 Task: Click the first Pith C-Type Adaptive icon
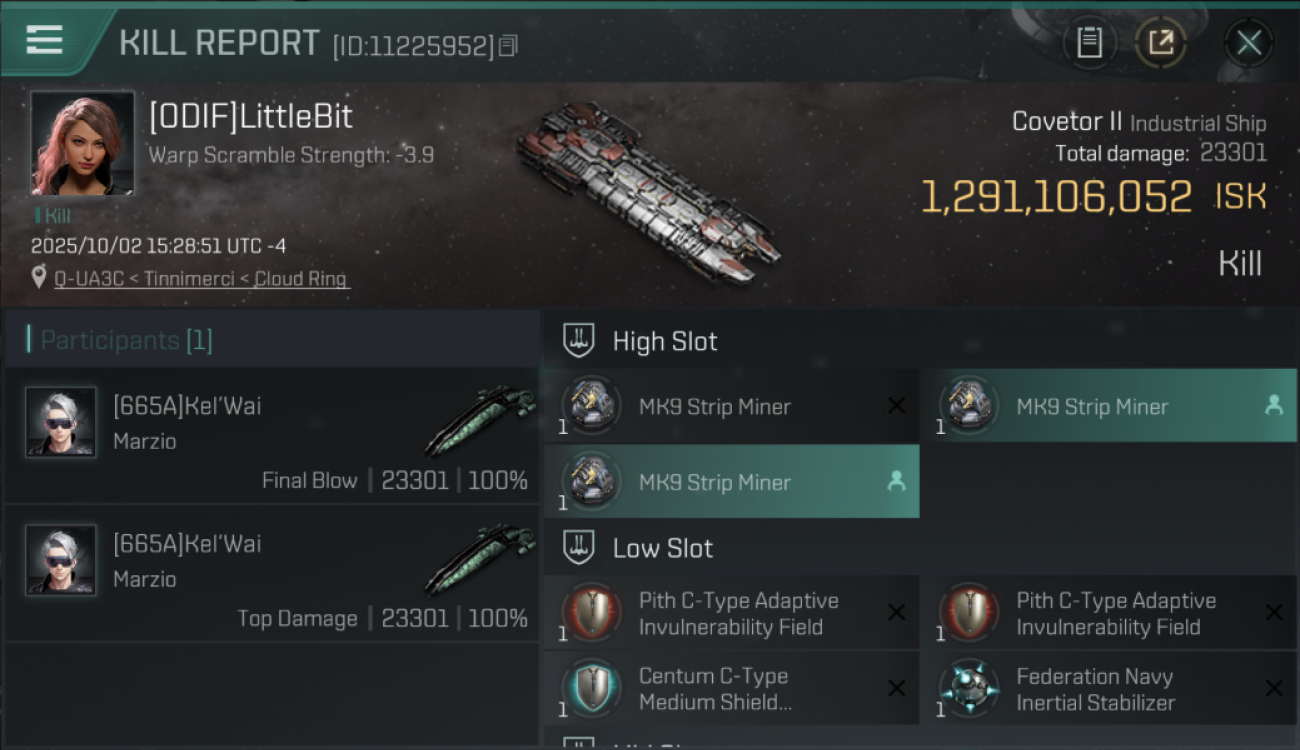(x=591, y=613)
